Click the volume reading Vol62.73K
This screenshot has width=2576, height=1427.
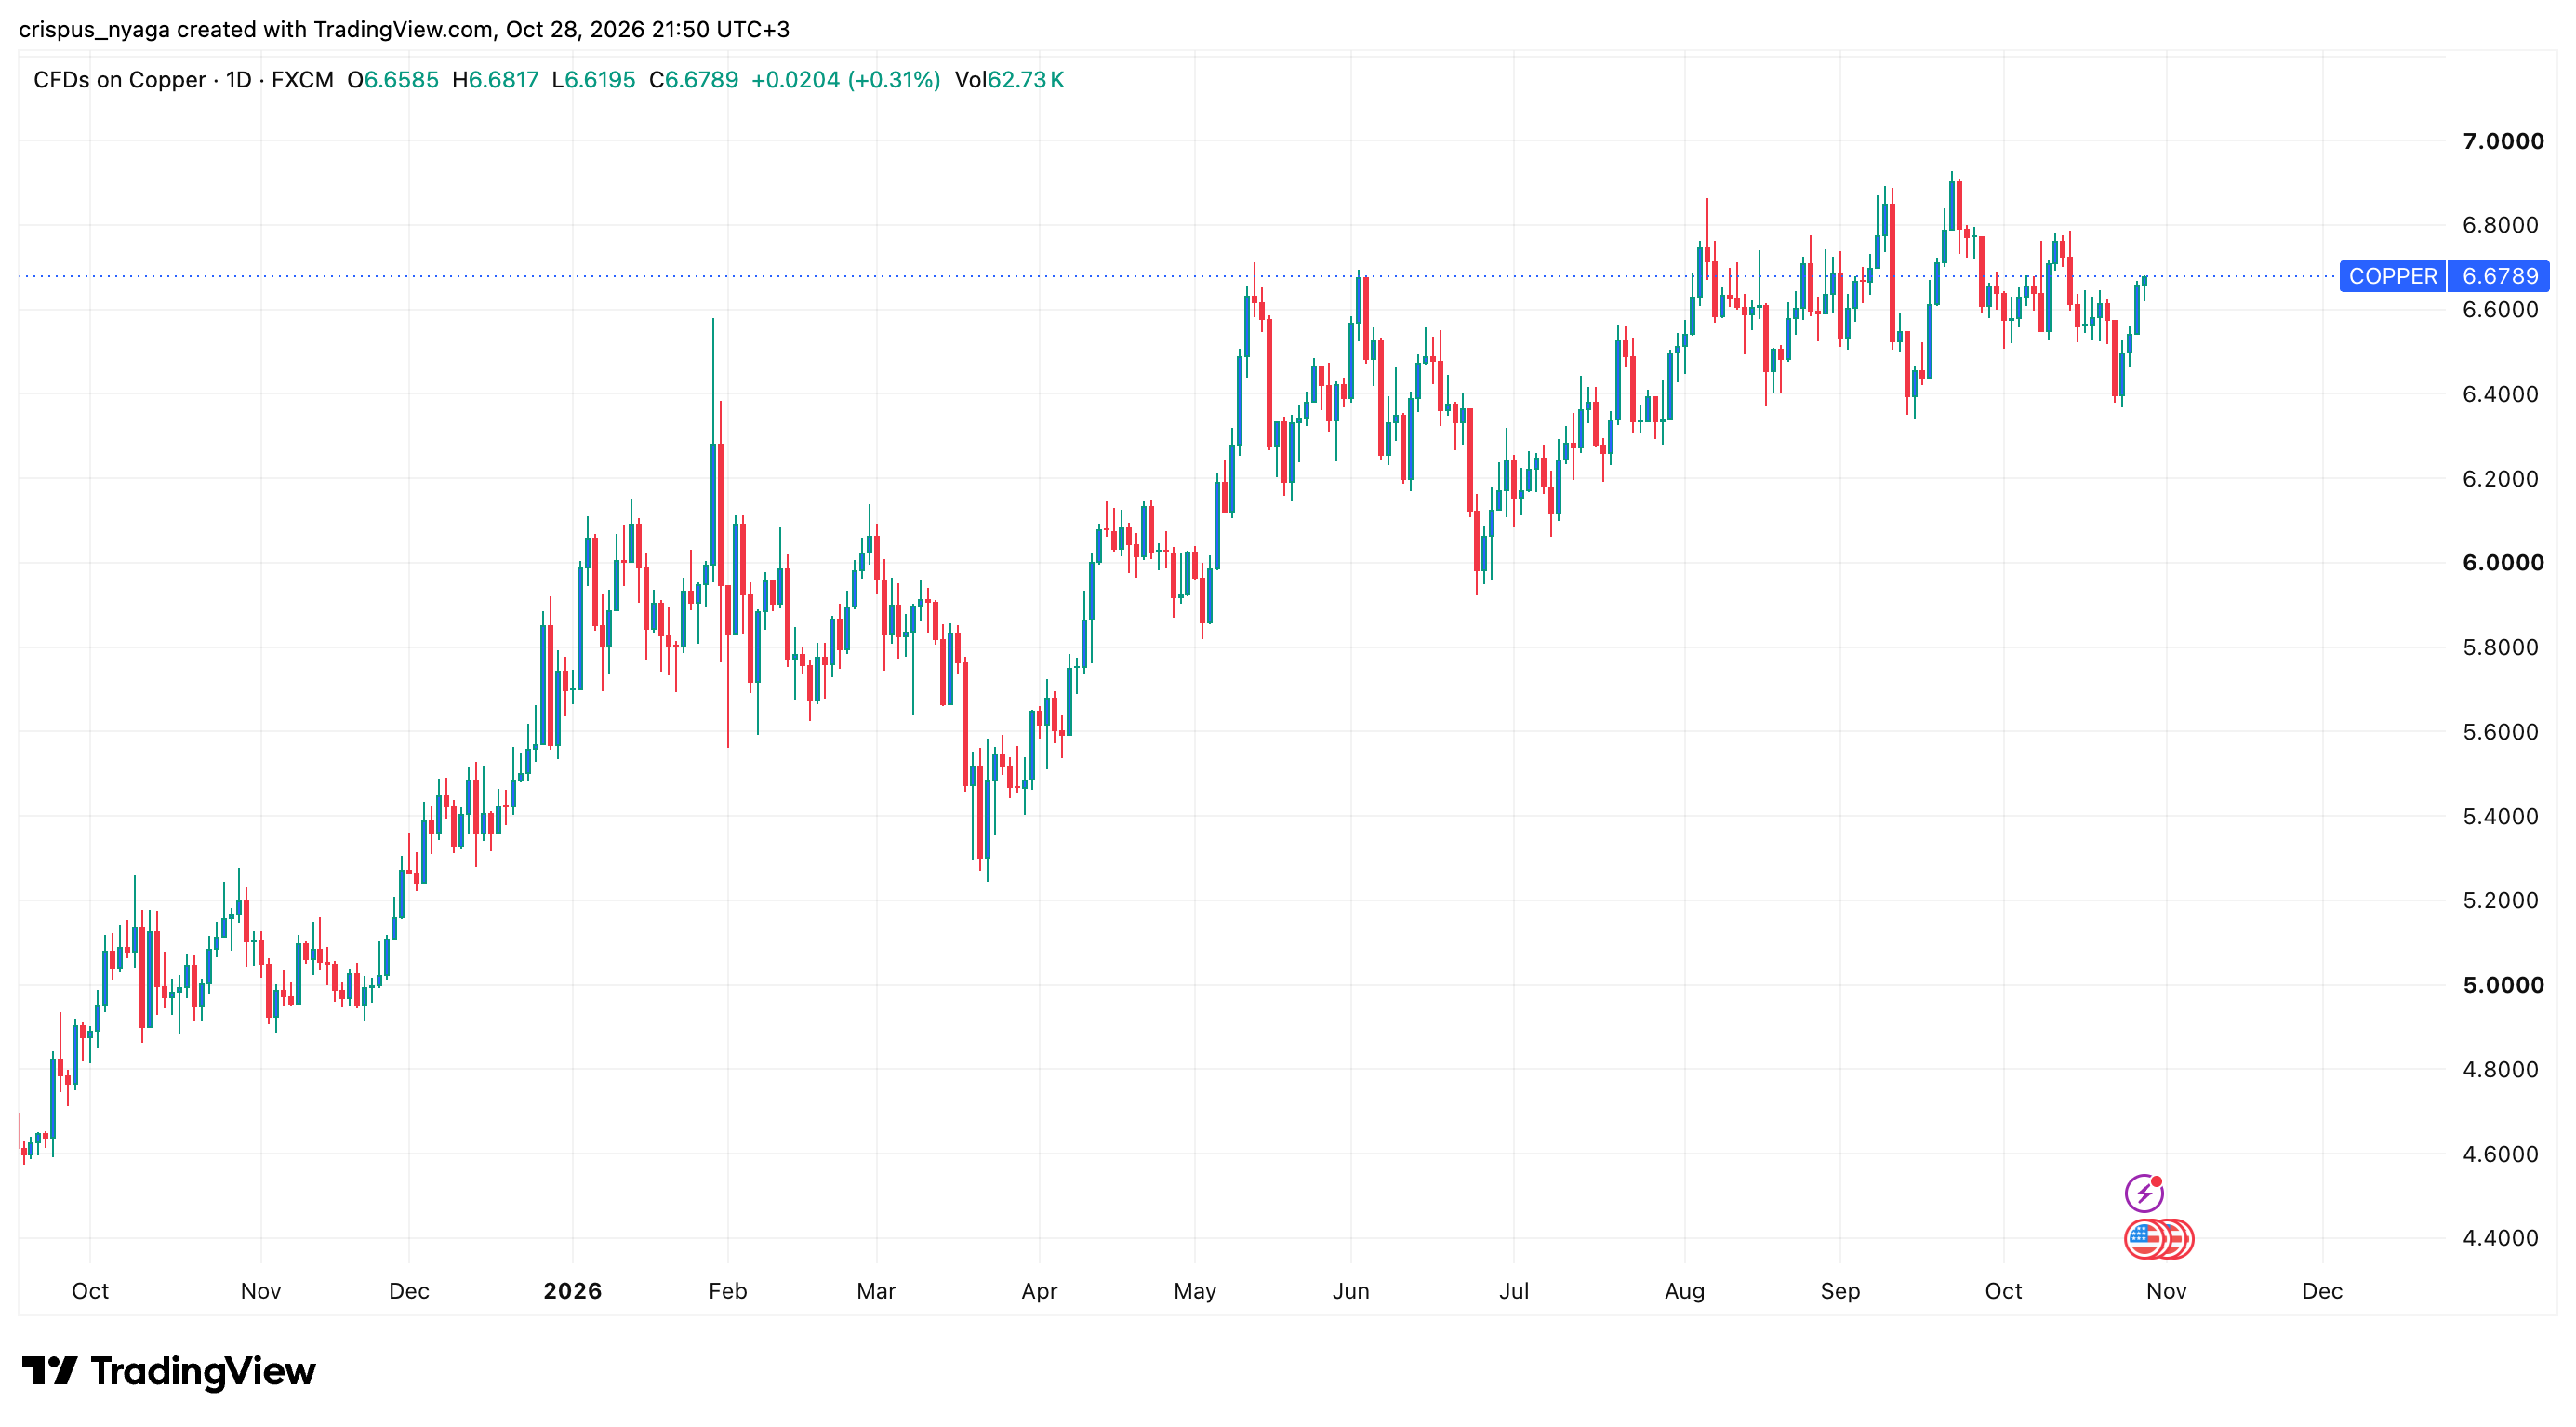(1009, 80)
